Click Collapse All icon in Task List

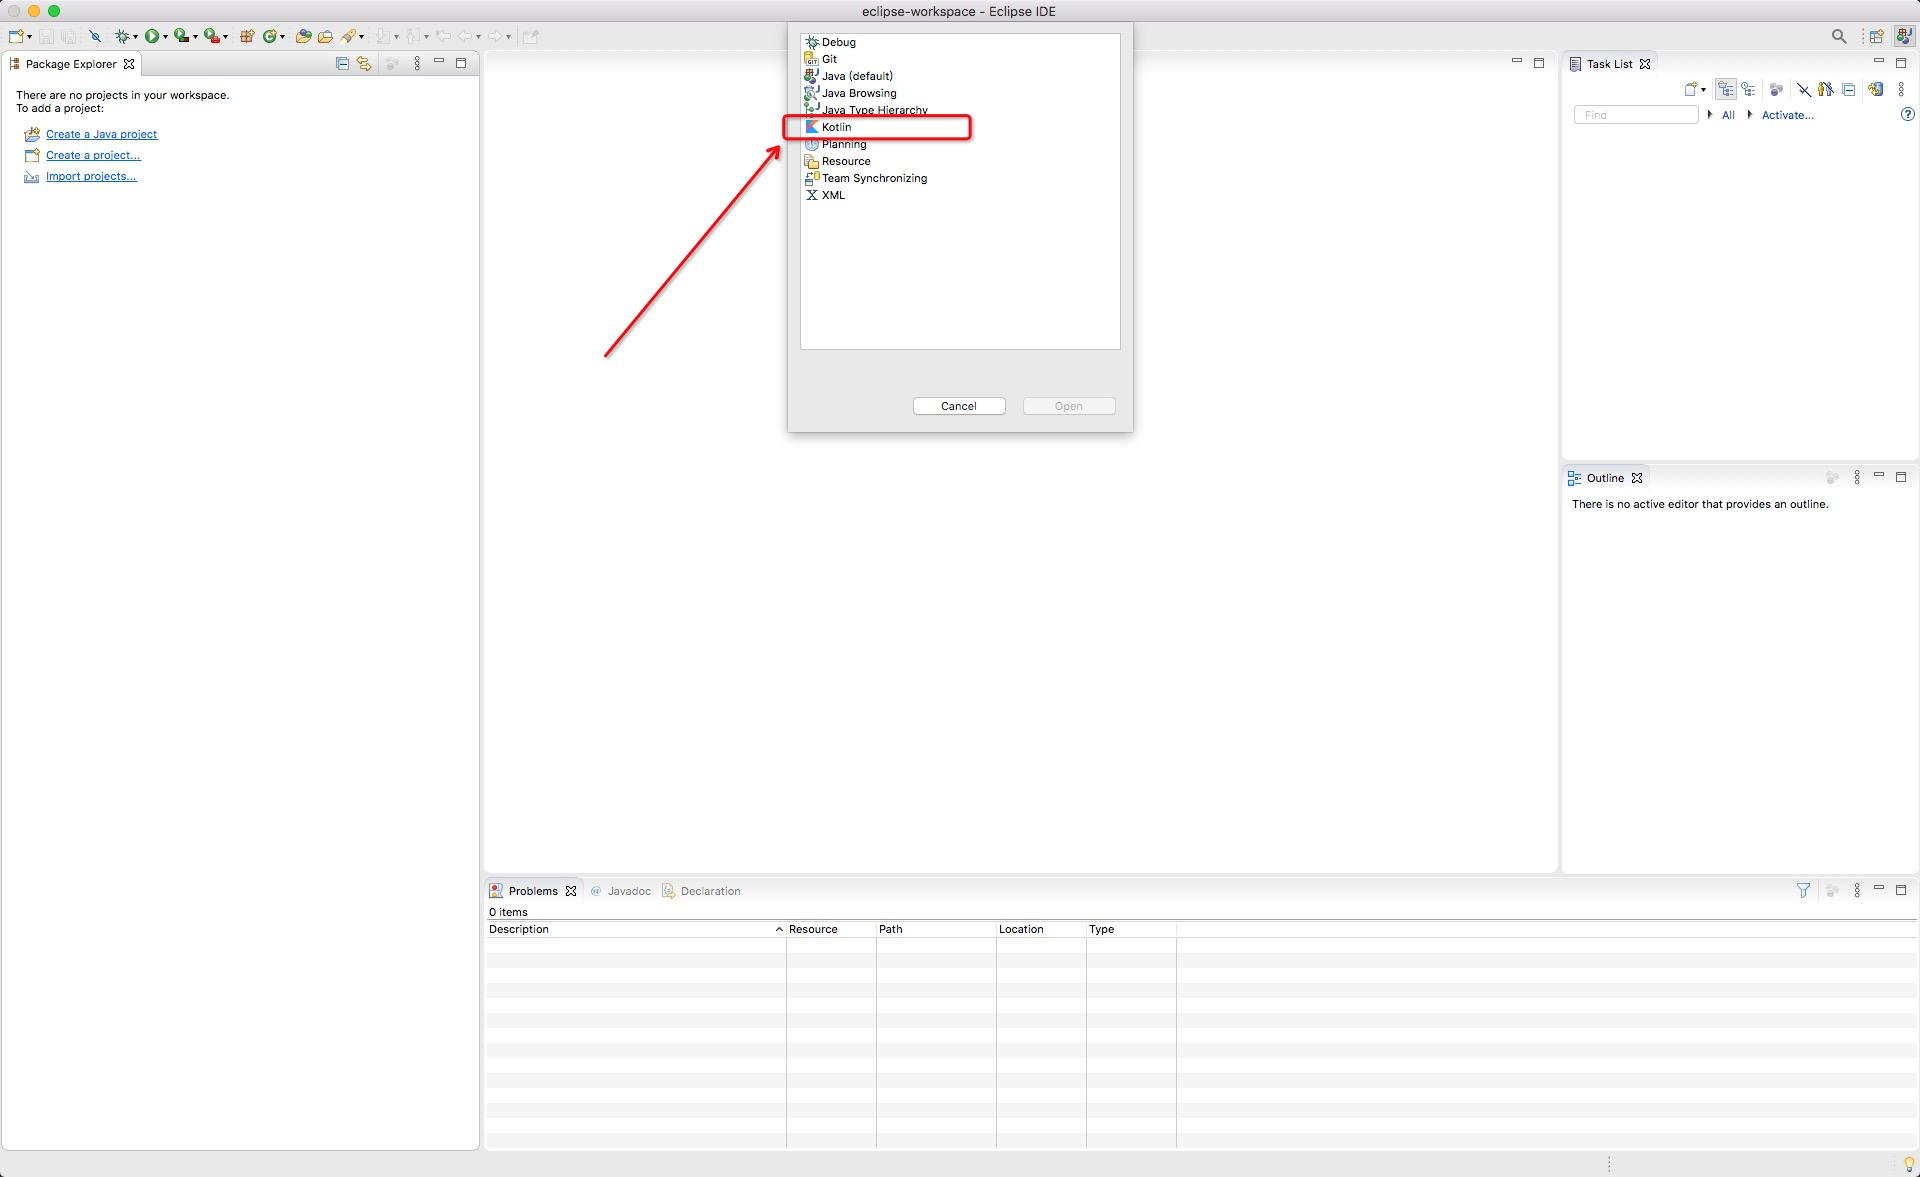tap(1849, 89)
